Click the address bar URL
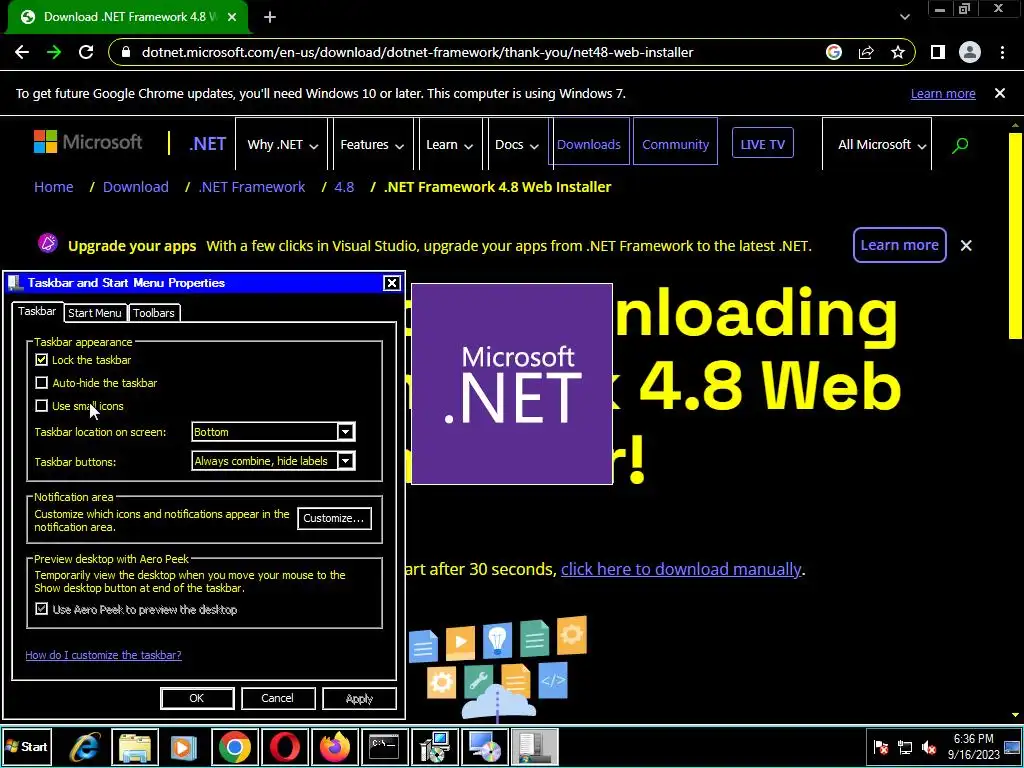The image size is (1024, 768). 417,52
